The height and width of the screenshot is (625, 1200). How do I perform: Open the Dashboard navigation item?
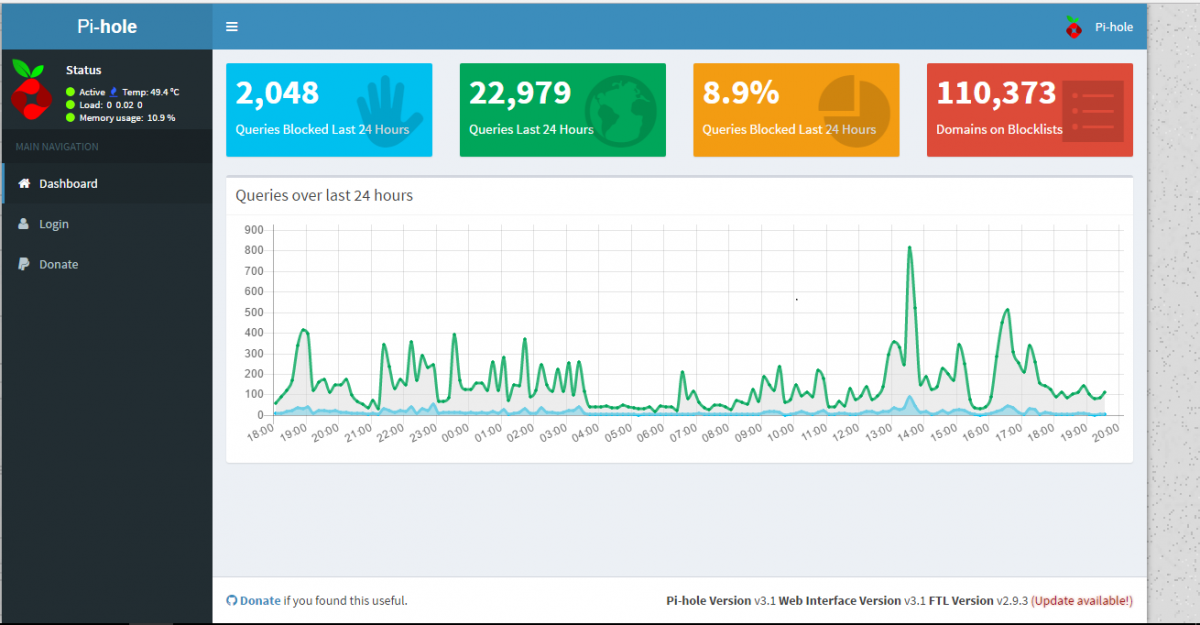tap(107, 184)
